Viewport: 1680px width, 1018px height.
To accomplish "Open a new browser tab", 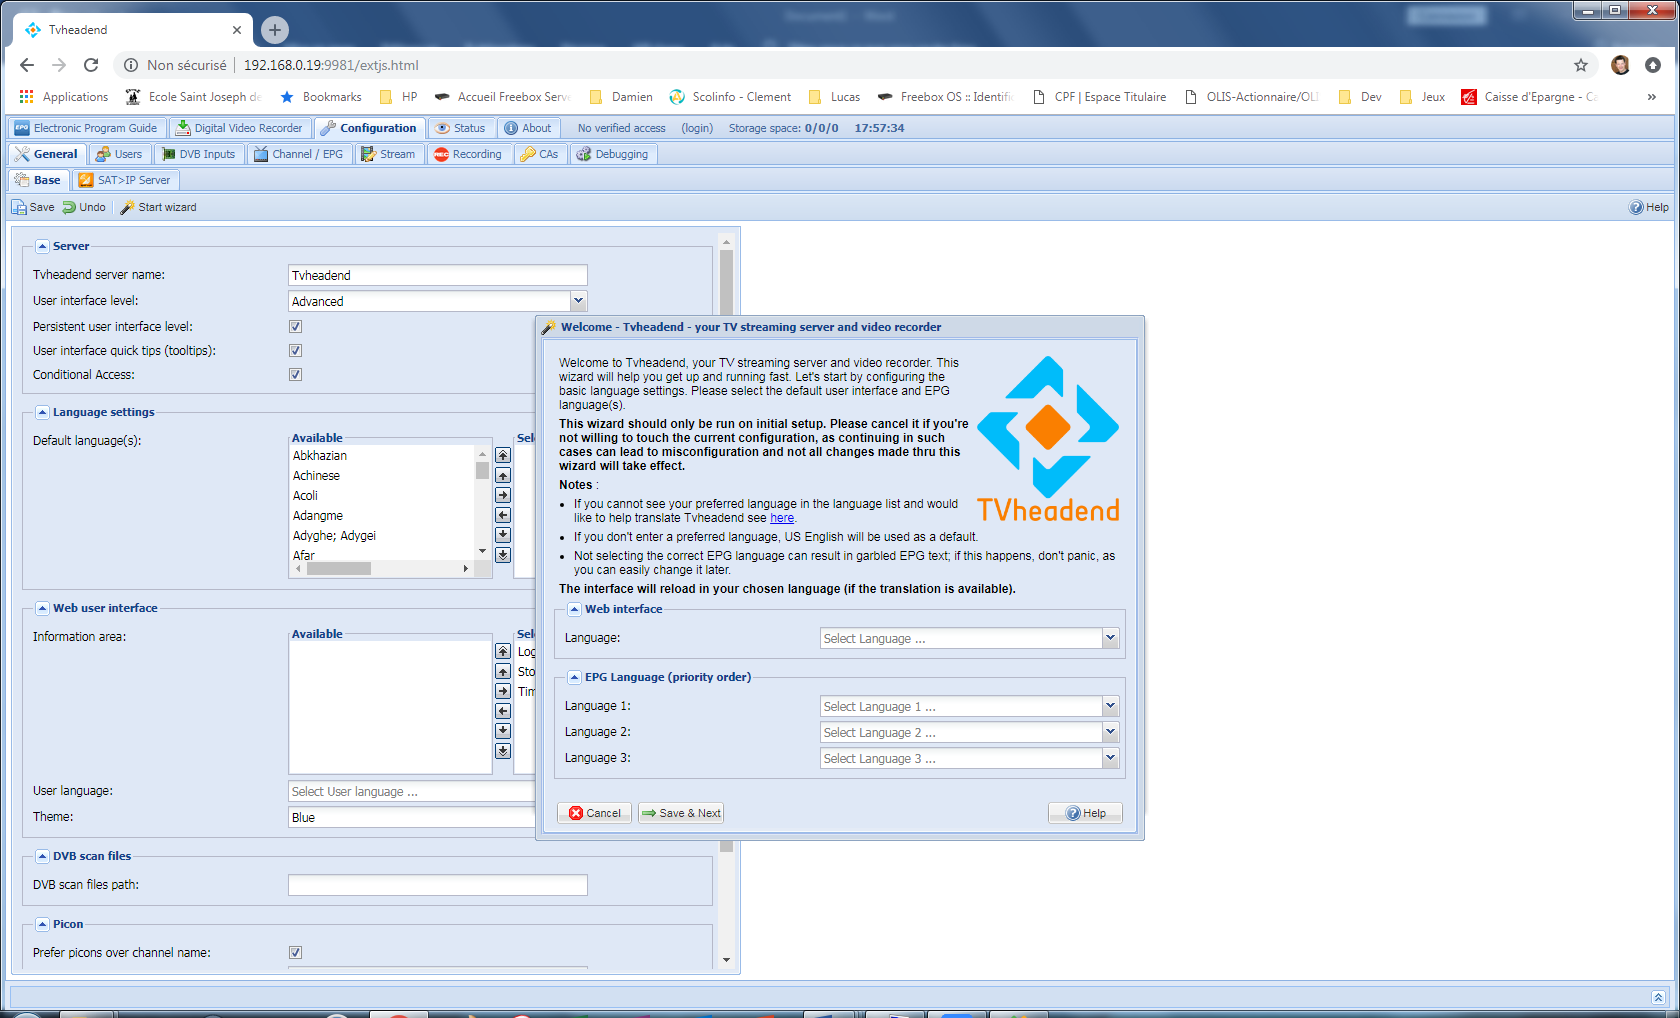I will click(275, 30).
